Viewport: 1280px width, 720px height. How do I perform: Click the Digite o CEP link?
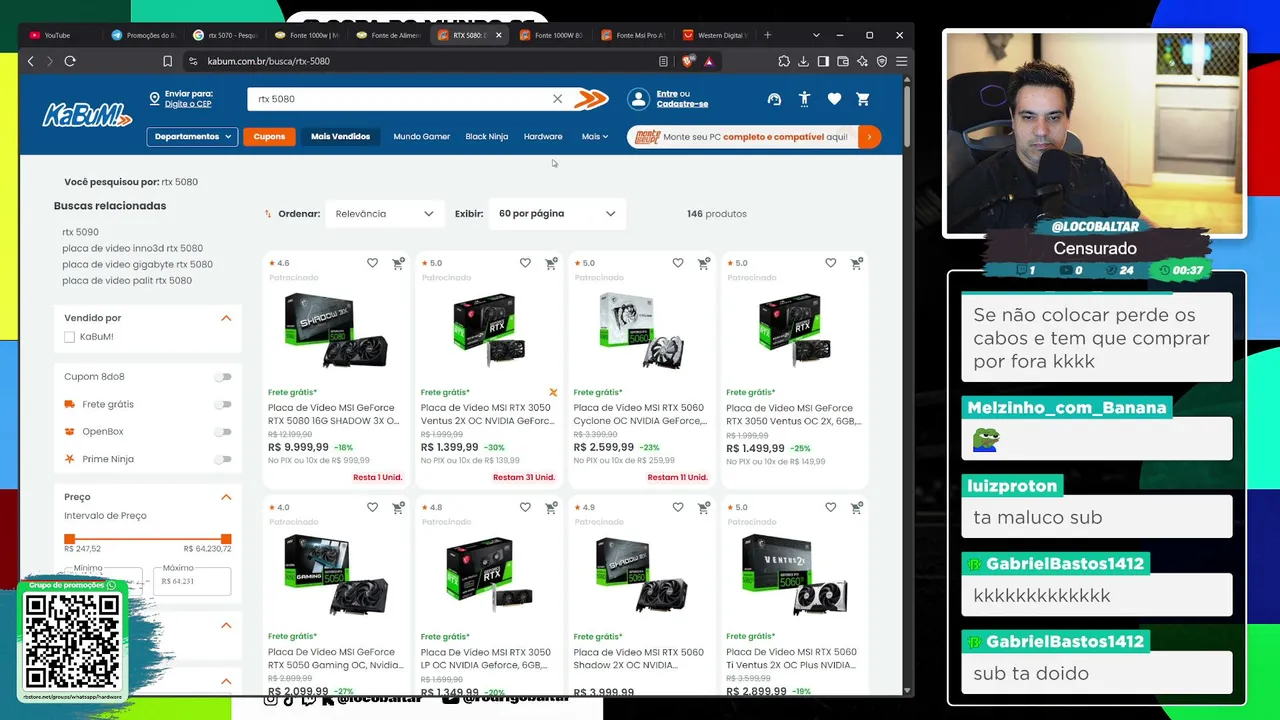coord(188,104)
